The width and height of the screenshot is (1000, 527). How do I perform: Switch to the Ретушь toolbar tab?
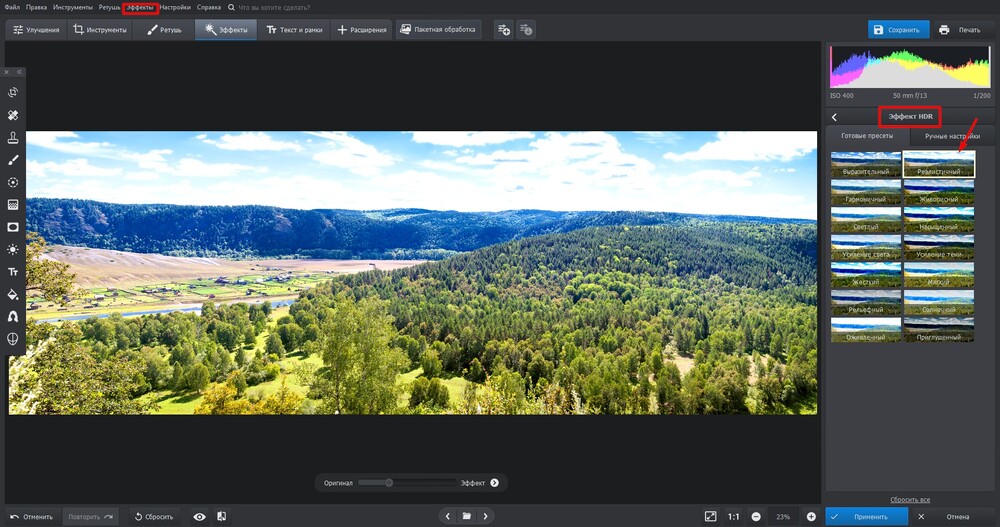164,30
